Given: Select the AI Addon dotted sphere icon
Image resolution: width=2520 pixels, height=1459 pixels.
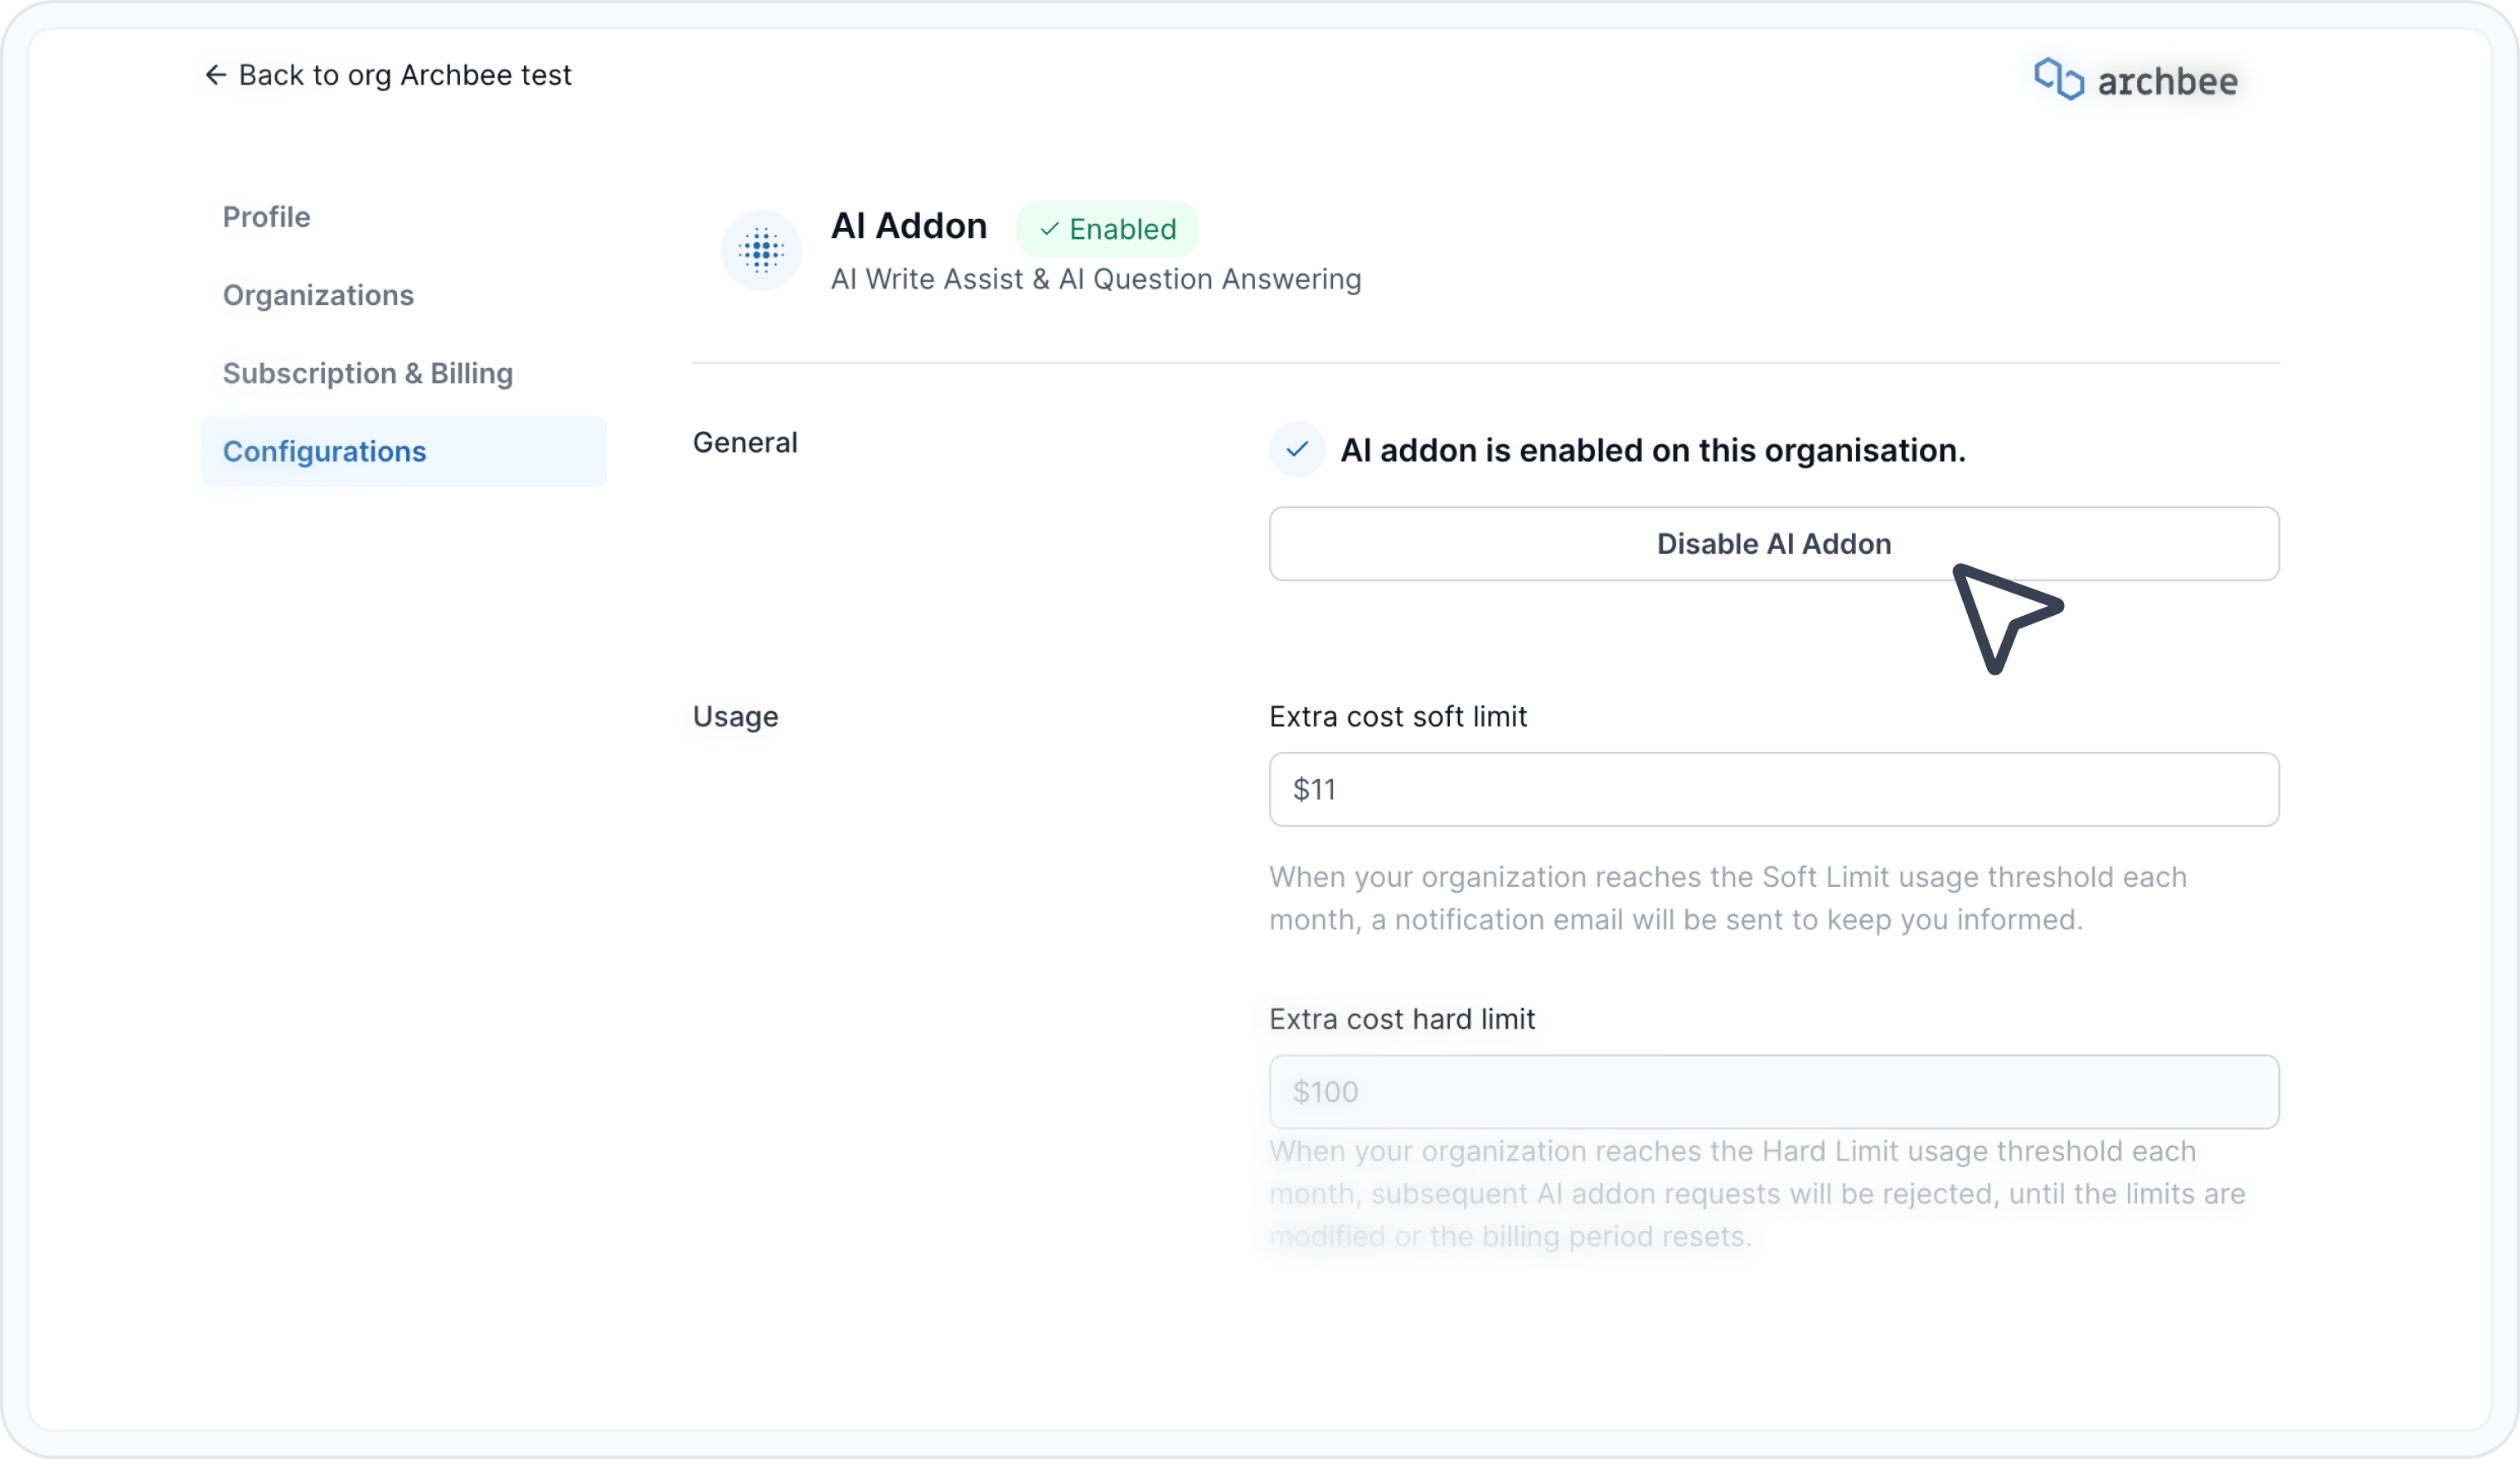Looking at the screenshot, I should coord(760,250).
